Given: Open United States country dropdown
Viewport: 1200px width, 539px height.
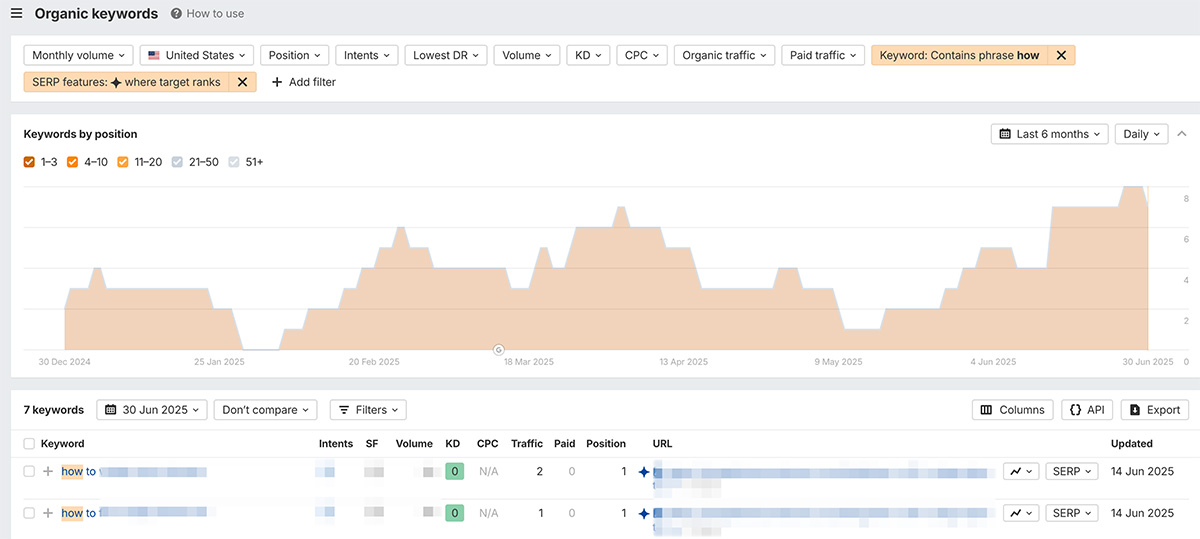Looking at the screenshot, I should (197, 56).
